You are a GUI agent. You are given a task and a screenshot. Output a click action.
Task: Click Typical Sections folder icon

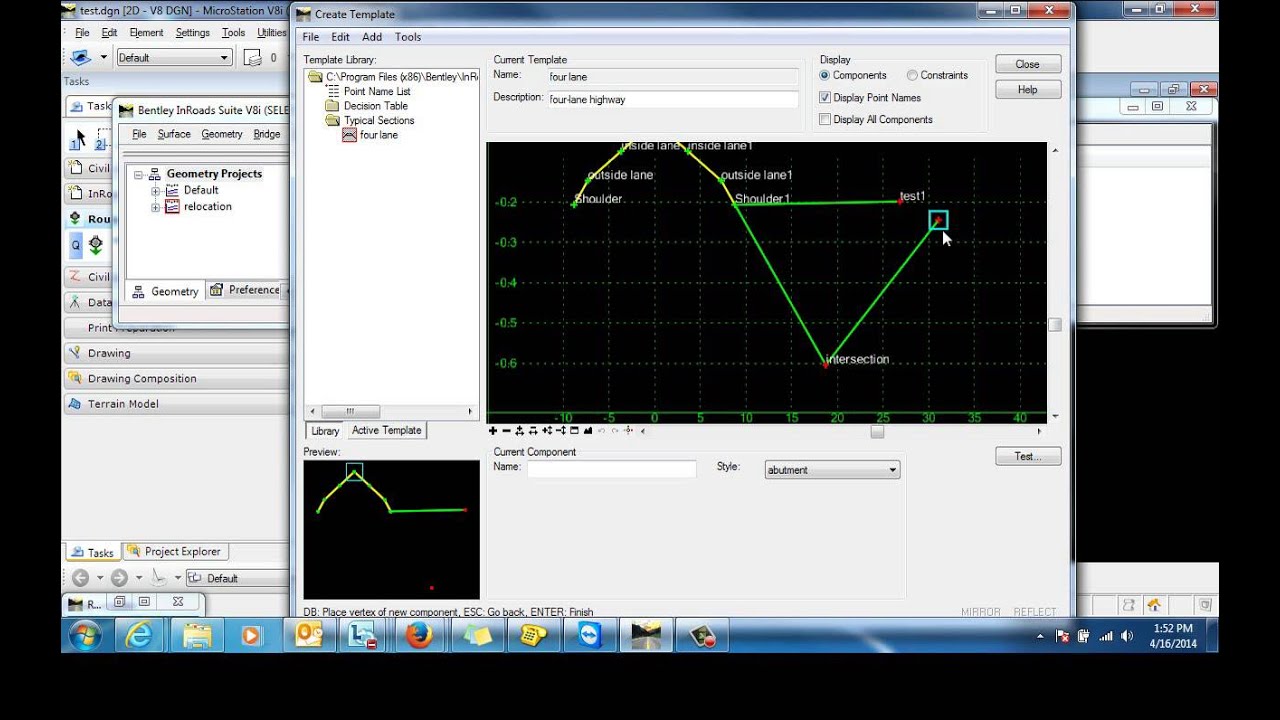tap(332, 120)
